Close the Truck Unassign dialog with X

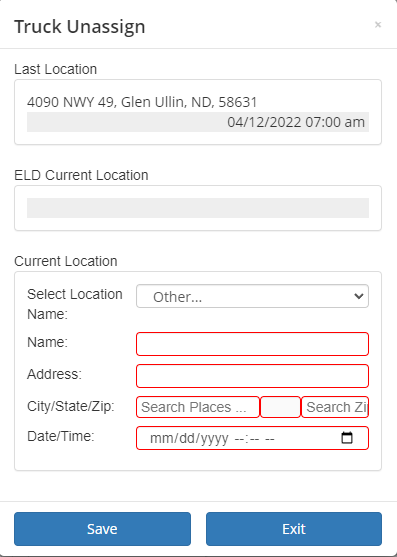(x=378, y=25)
